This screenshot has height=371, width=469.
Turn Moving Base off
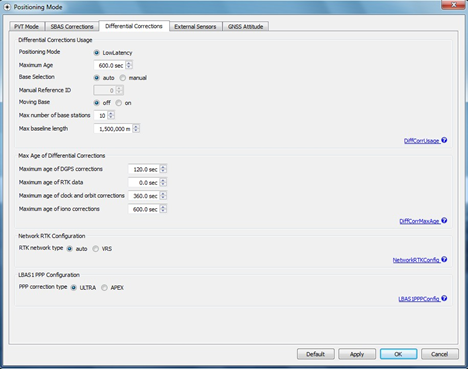tap(97, 103)
